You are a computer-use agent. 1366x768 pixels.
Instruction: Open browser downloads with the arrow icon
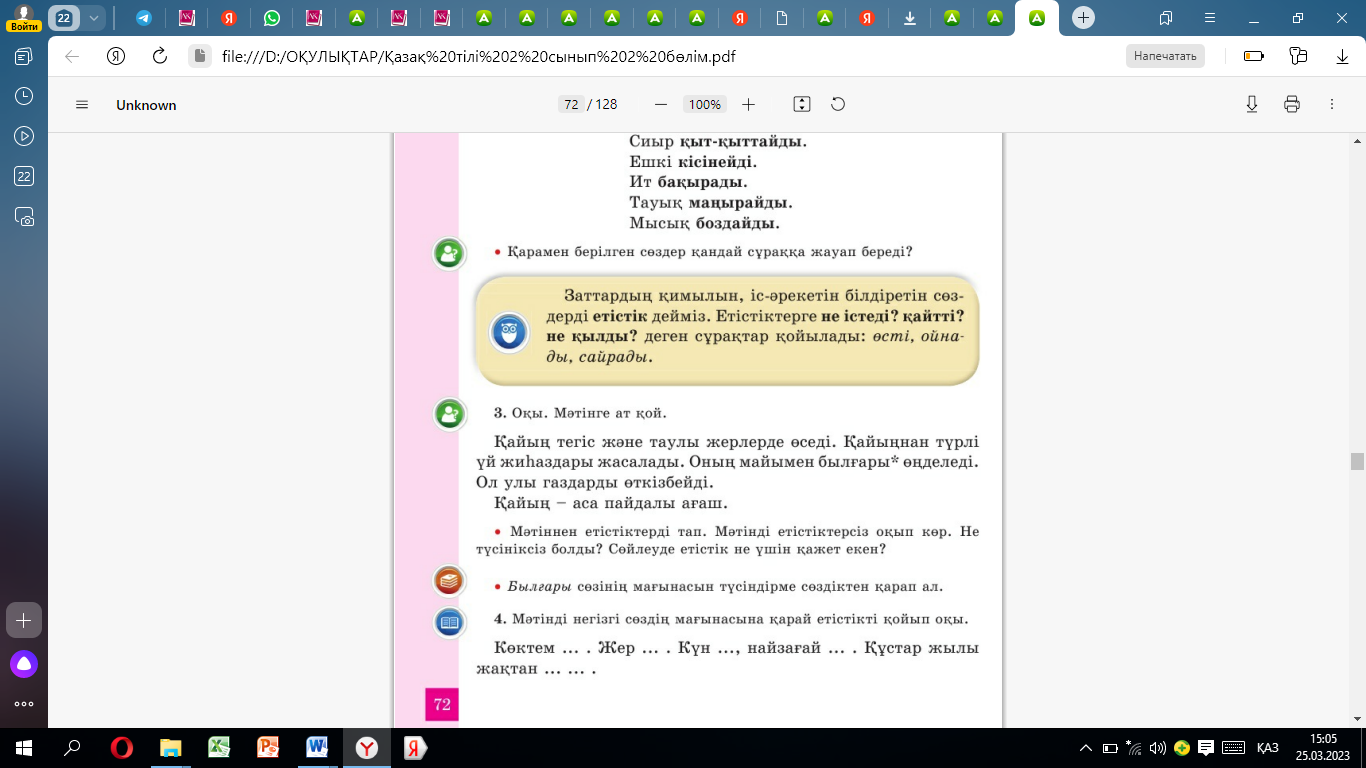tap(1343, 56)
